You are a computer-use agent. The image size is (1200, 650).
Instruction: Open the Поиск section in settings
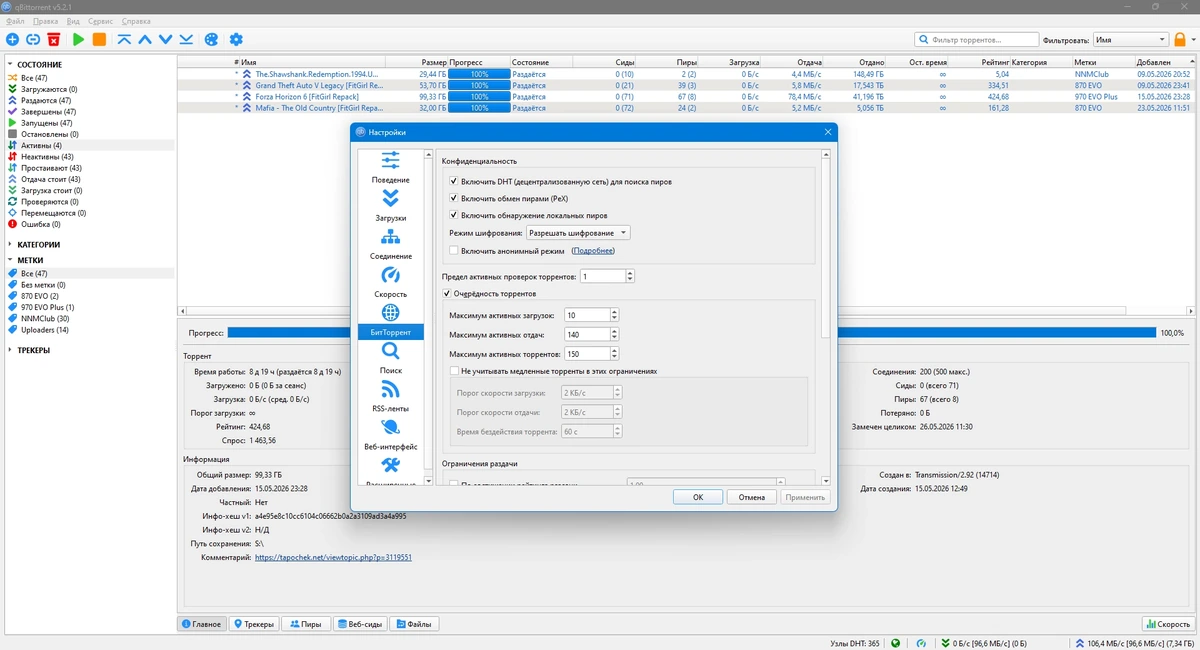click(391, 358)
